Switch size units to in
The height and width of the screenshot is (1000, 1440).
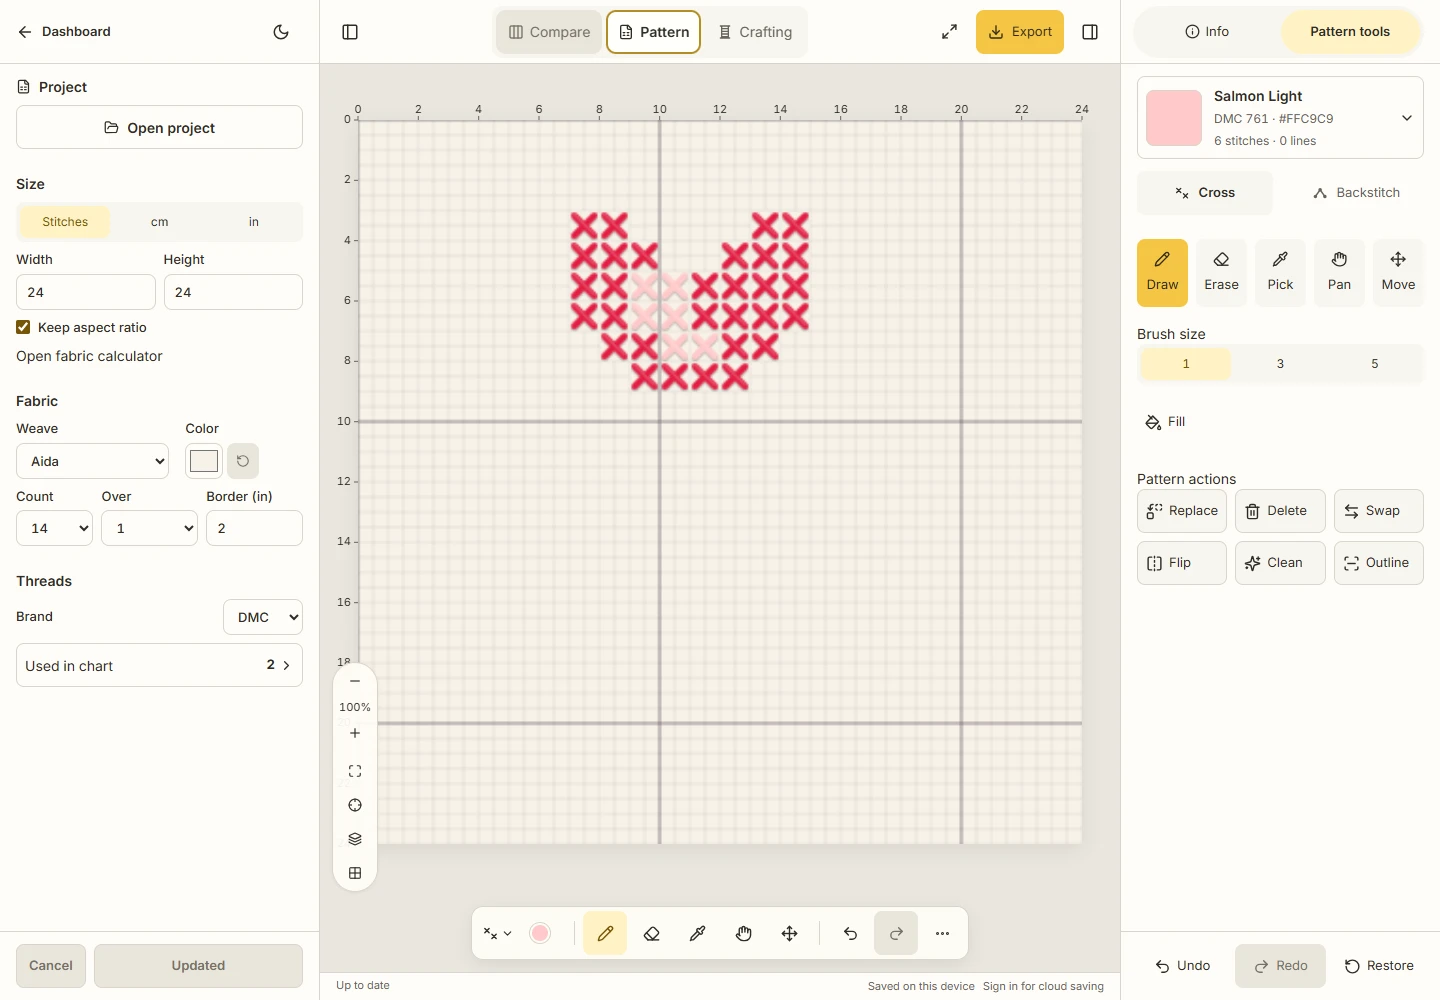coord(254,222)
